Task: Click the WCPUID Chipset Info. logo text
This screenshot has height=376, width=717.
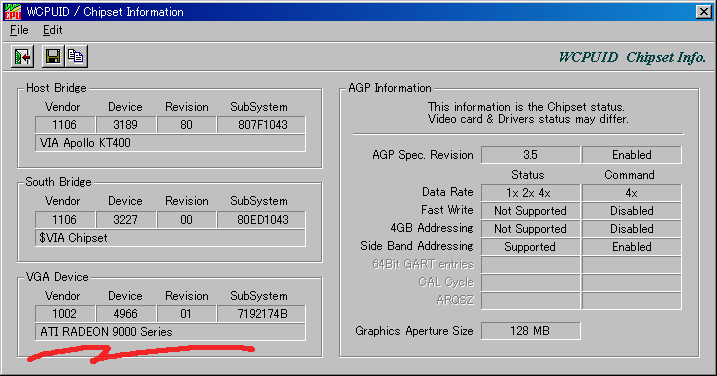Action: point(632,58)
